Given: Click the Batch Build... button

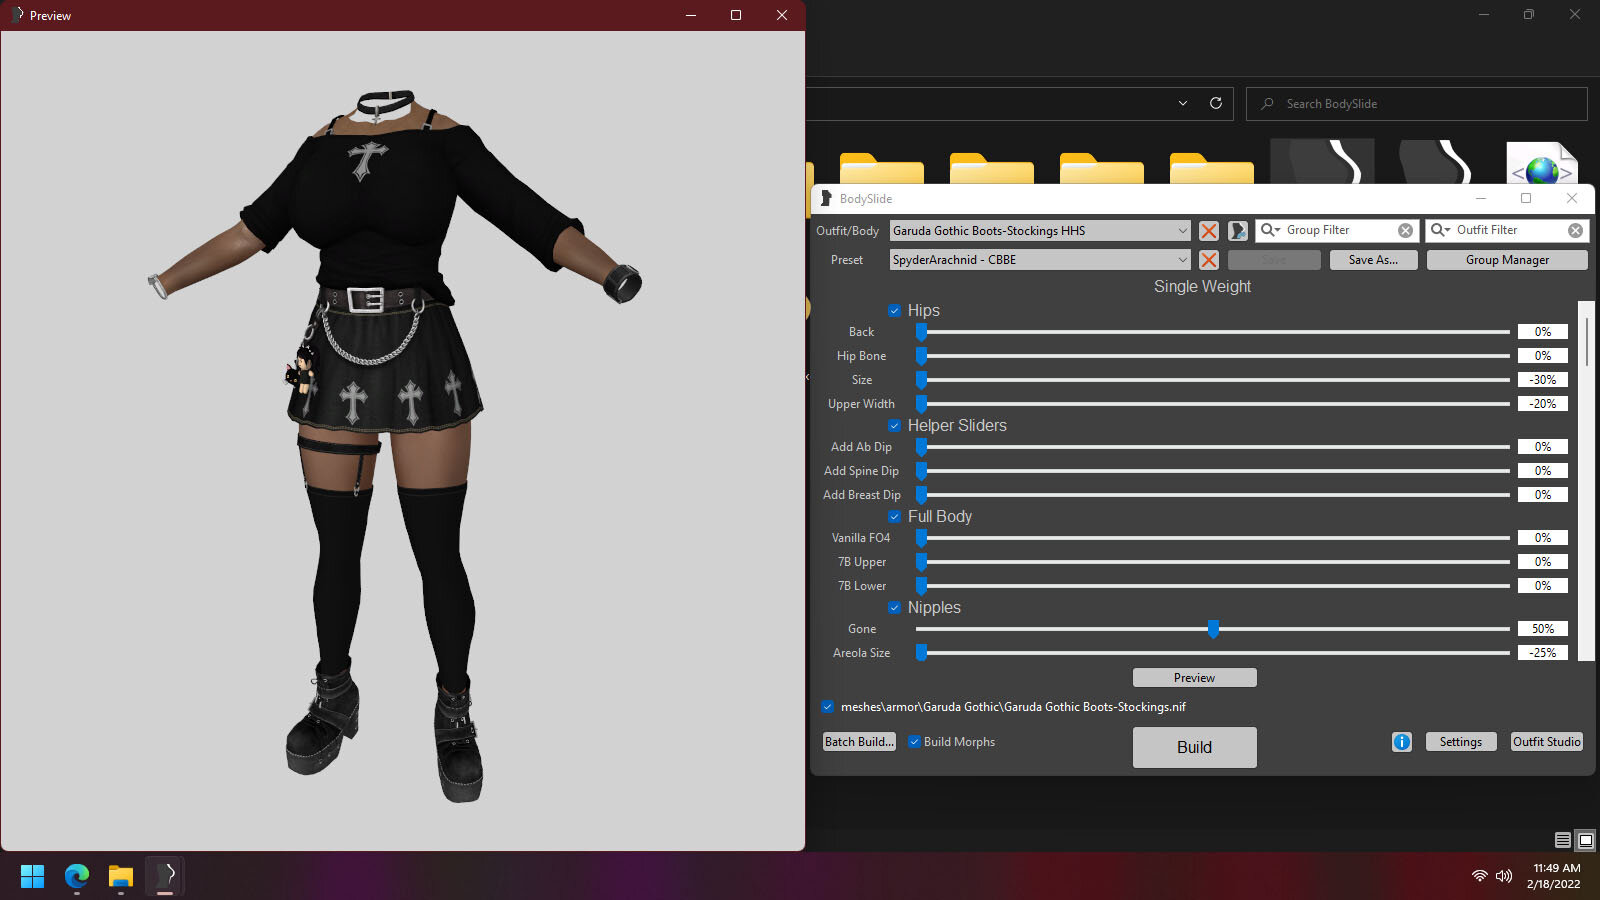Looking at the screenshot, I should click(x=859, y=742).
